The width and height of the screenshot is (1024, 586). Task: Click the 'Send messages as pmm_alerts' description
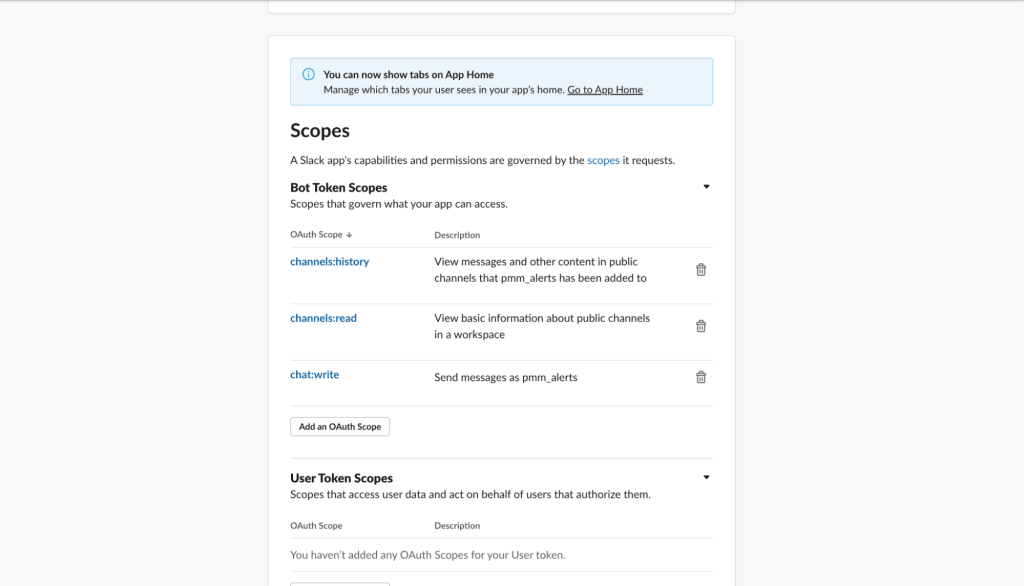click(x=506, y=378)
